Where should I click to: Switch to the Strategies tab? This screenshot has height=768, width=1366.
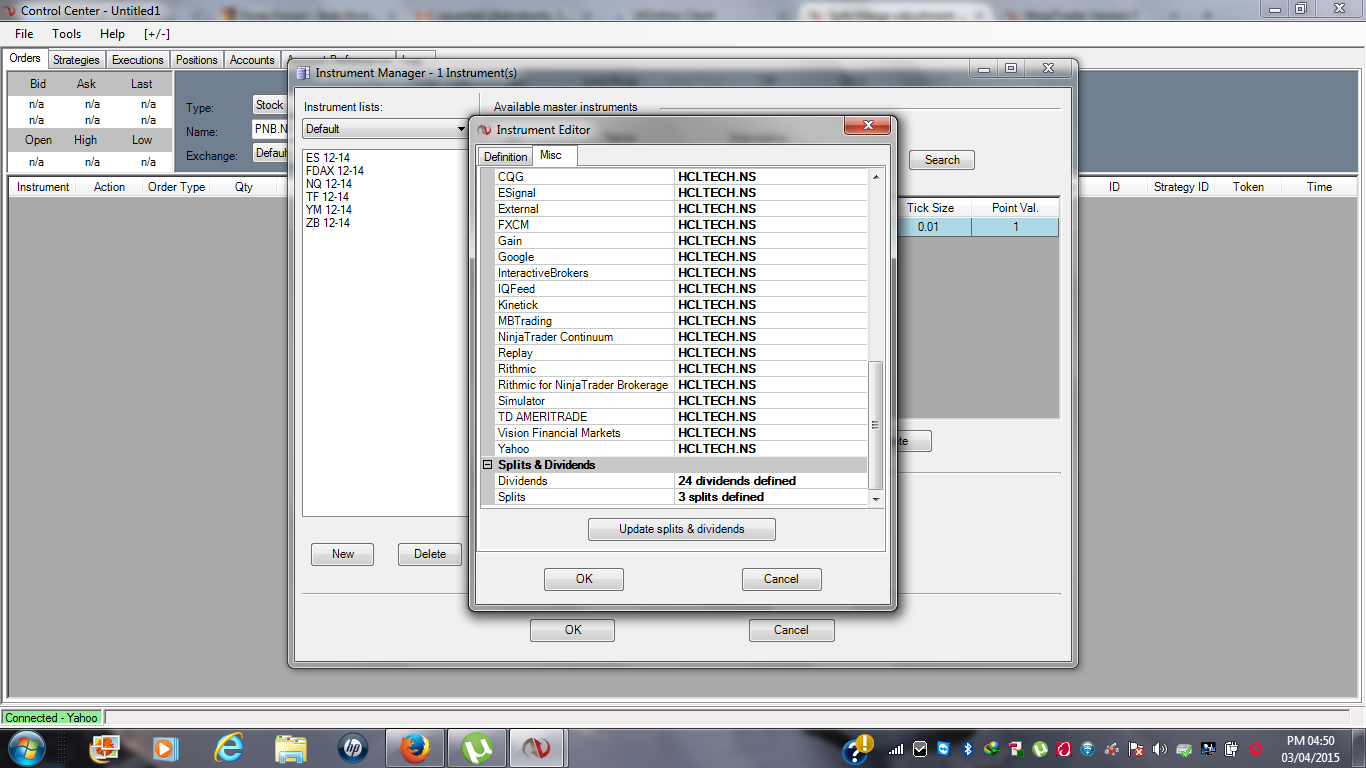(76, 60)
